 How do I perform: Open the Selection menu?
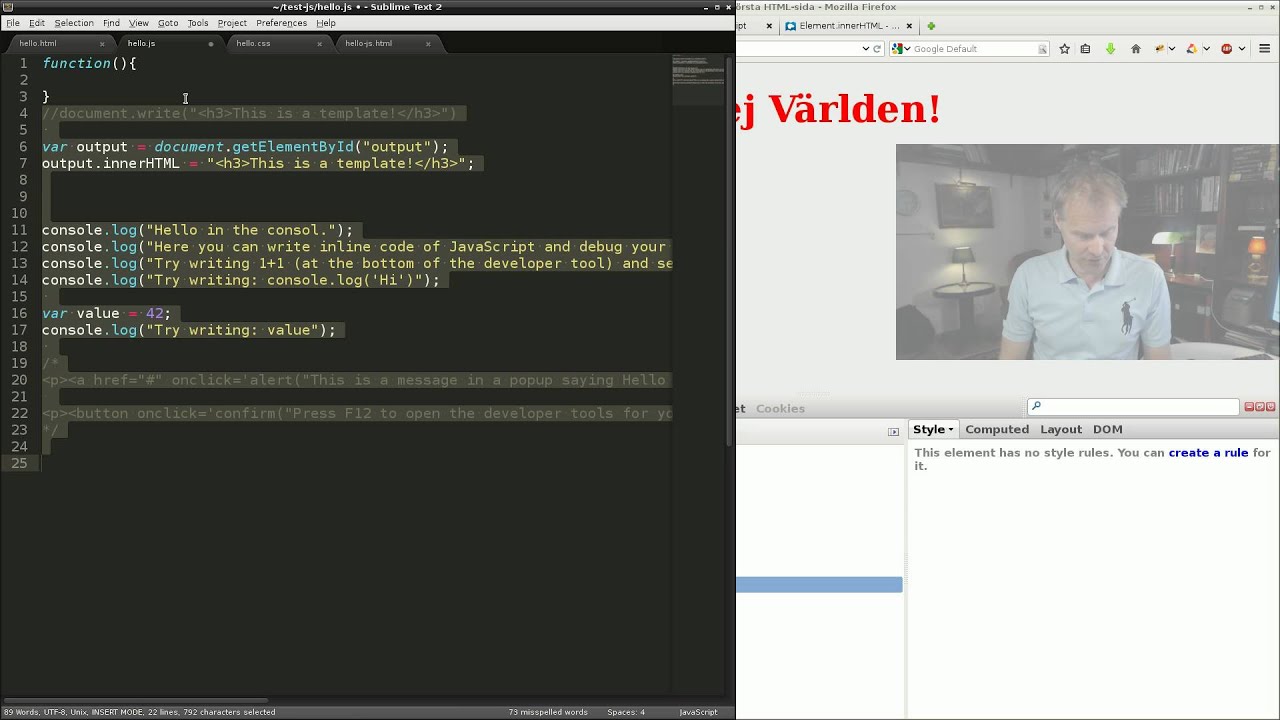73,23
